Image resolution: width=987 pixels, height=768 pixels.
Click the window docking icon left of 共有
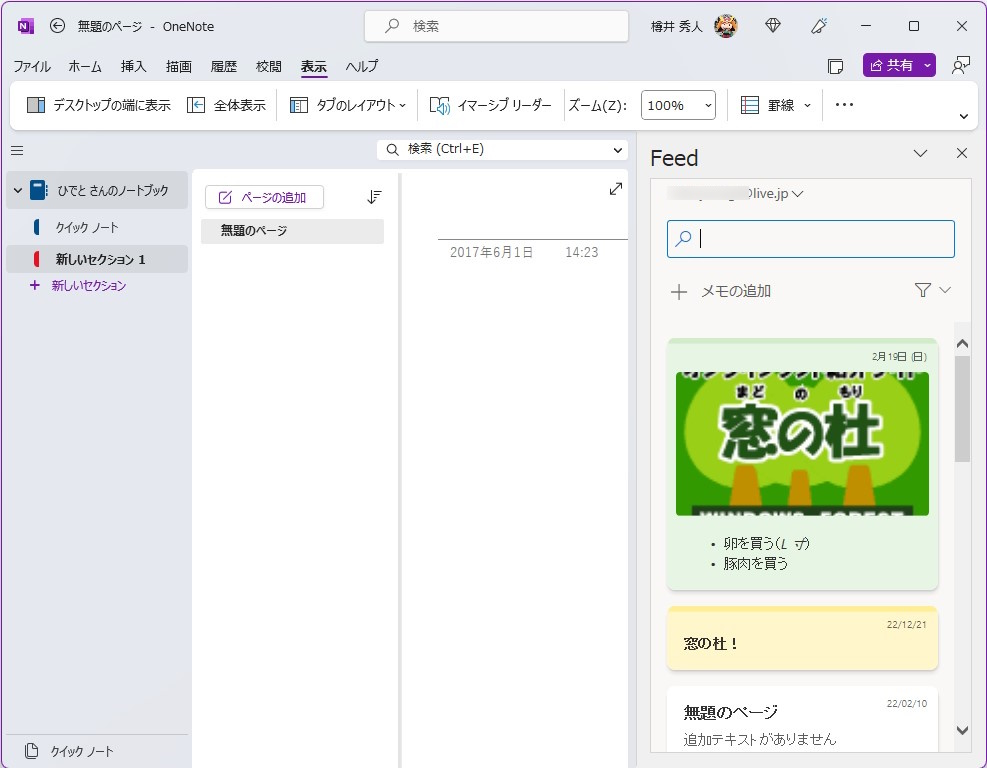point(836,64)
